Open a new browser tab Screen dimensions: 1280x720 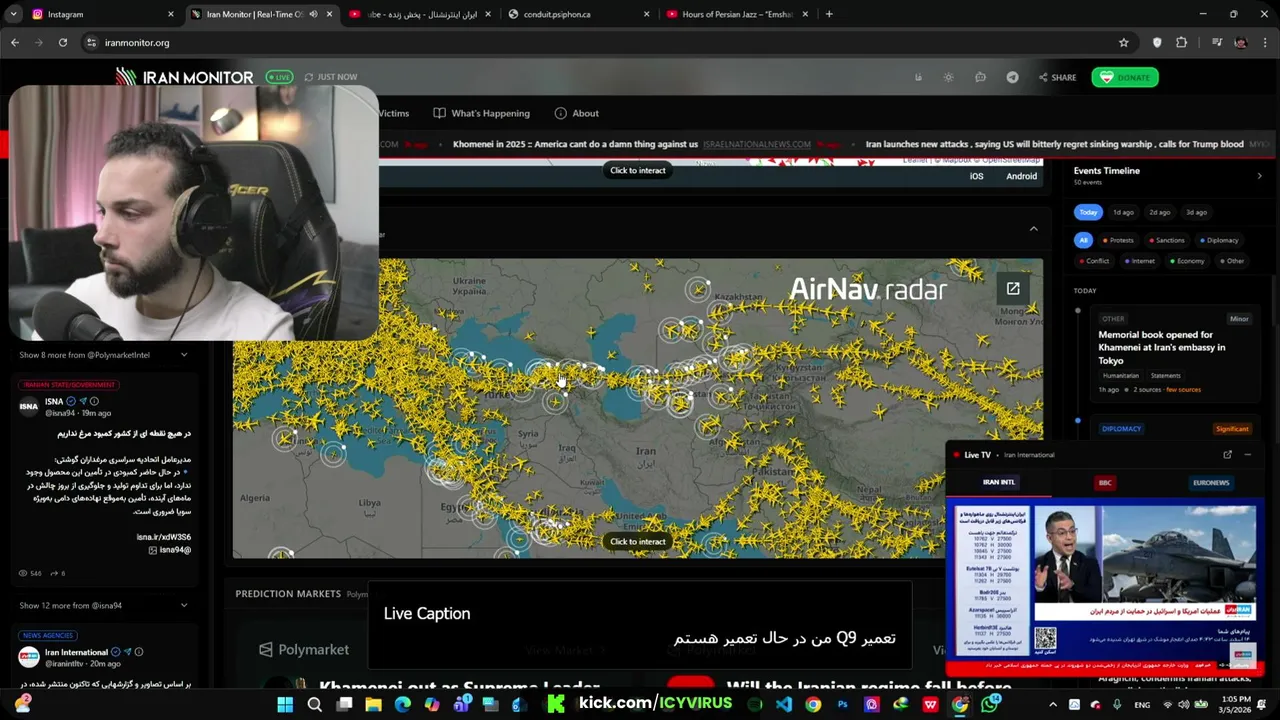click(x=829, y=14)
